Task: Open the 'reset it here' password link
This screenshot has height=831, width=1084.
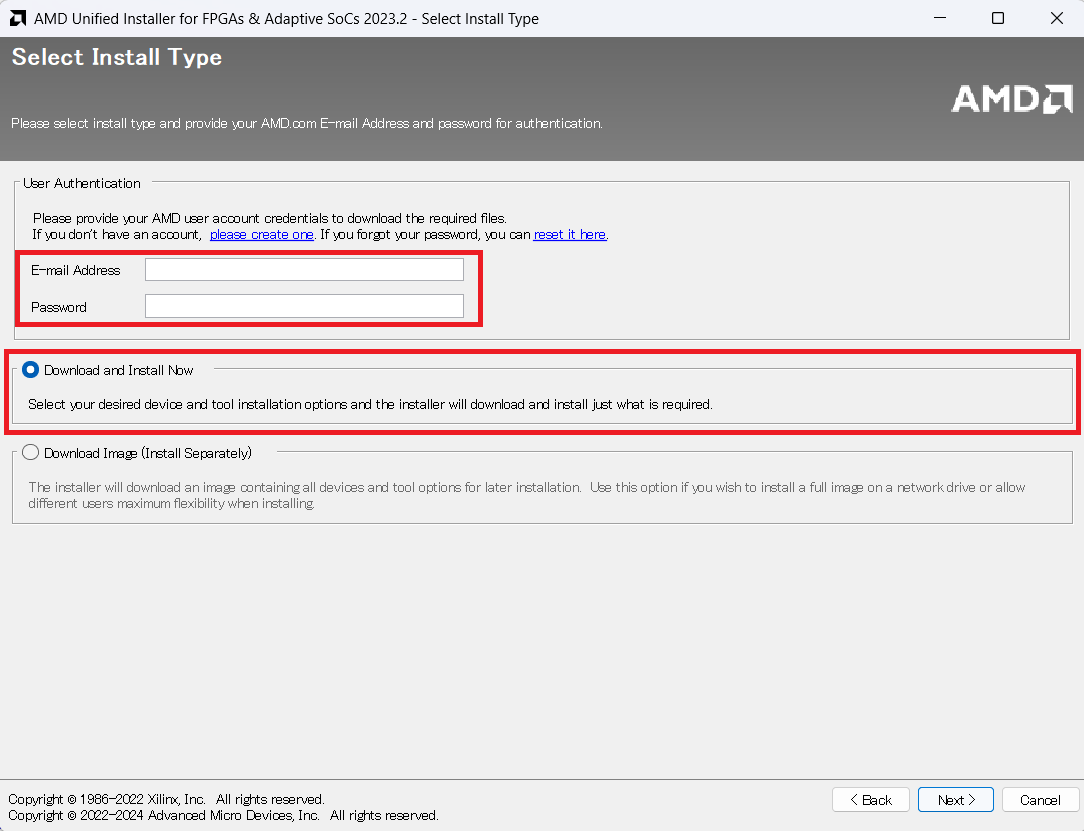Action: 570,234
